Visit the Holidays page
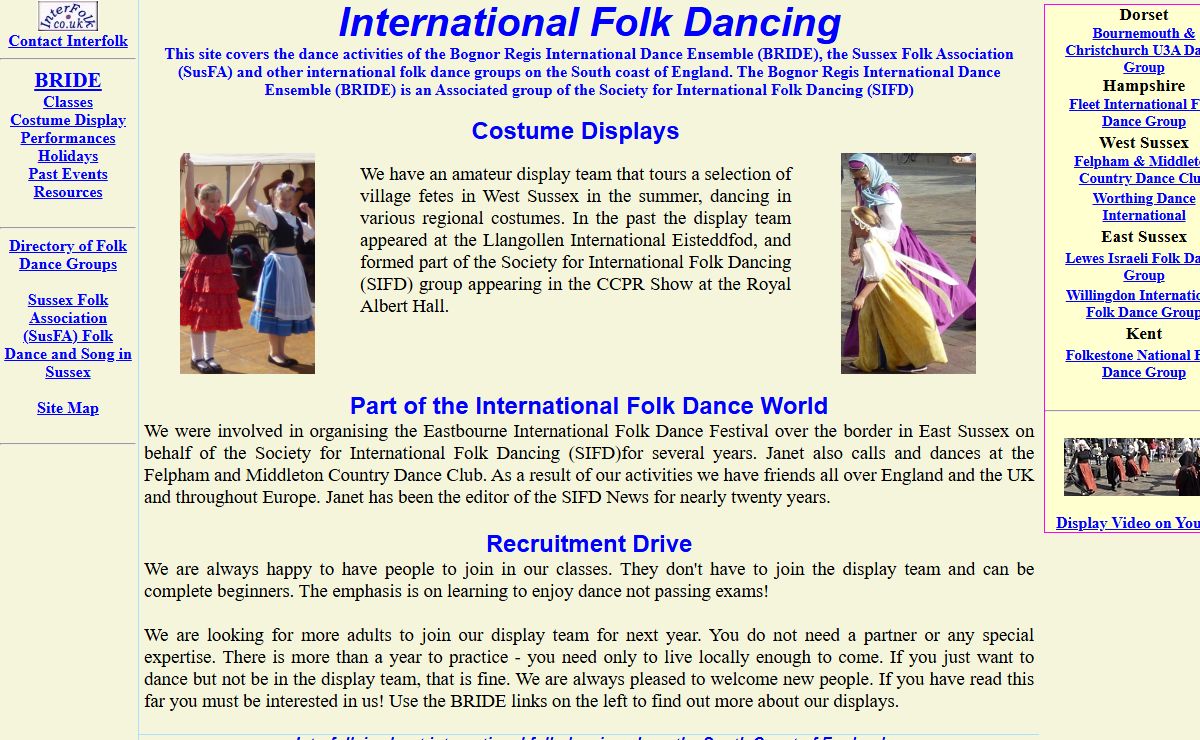1200x740 pixels. 68,156
